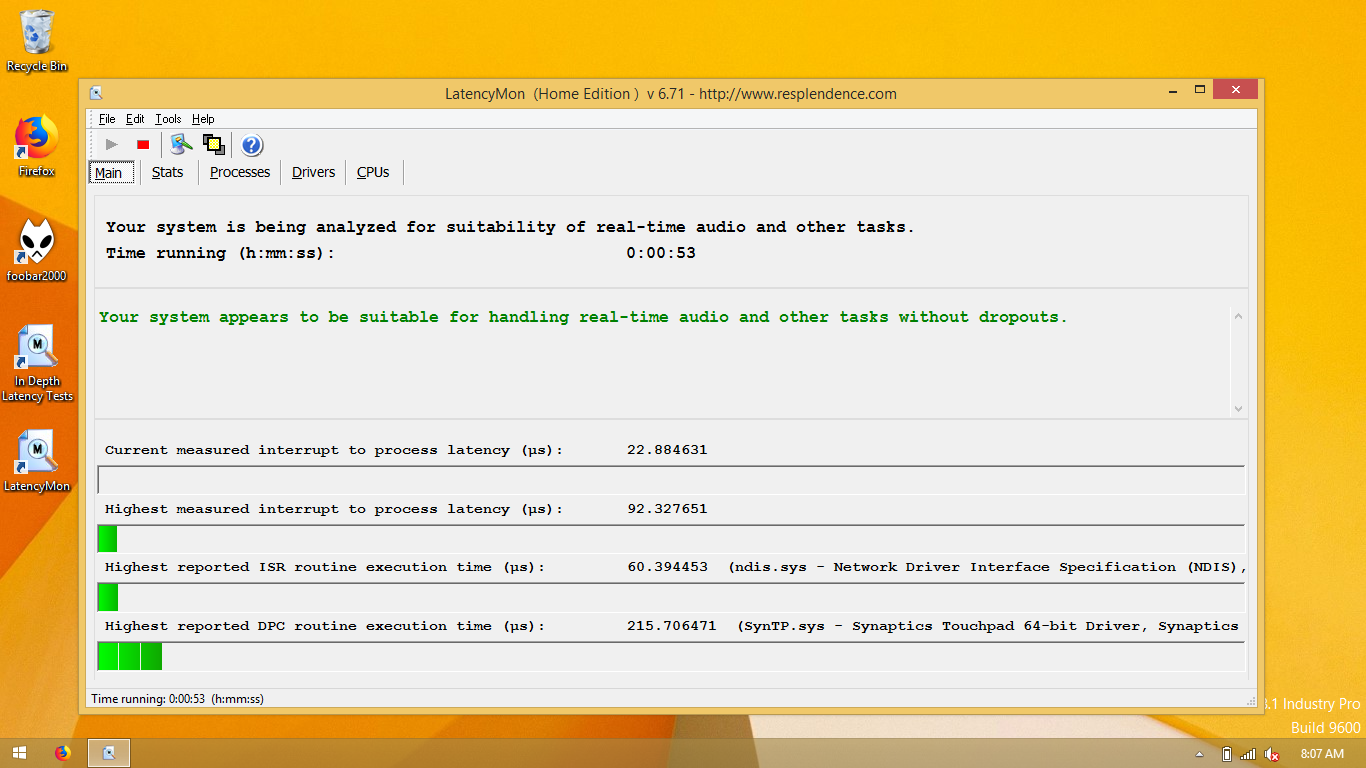This screenshot has height=768, width=1366.
Task: Open help via blue question mark icon
Action: [252, 145]
